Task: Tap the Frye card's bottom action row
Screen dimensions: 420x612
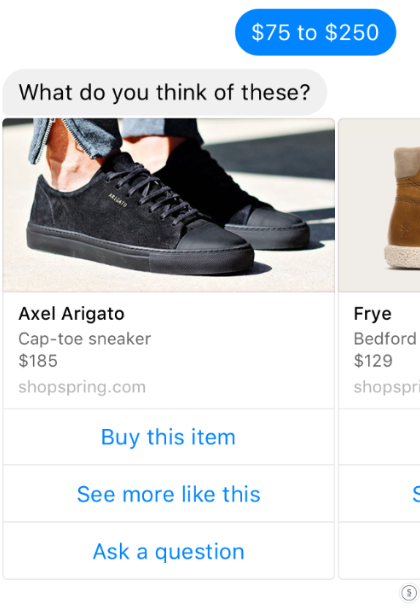Action: click(x=379, y=551)
